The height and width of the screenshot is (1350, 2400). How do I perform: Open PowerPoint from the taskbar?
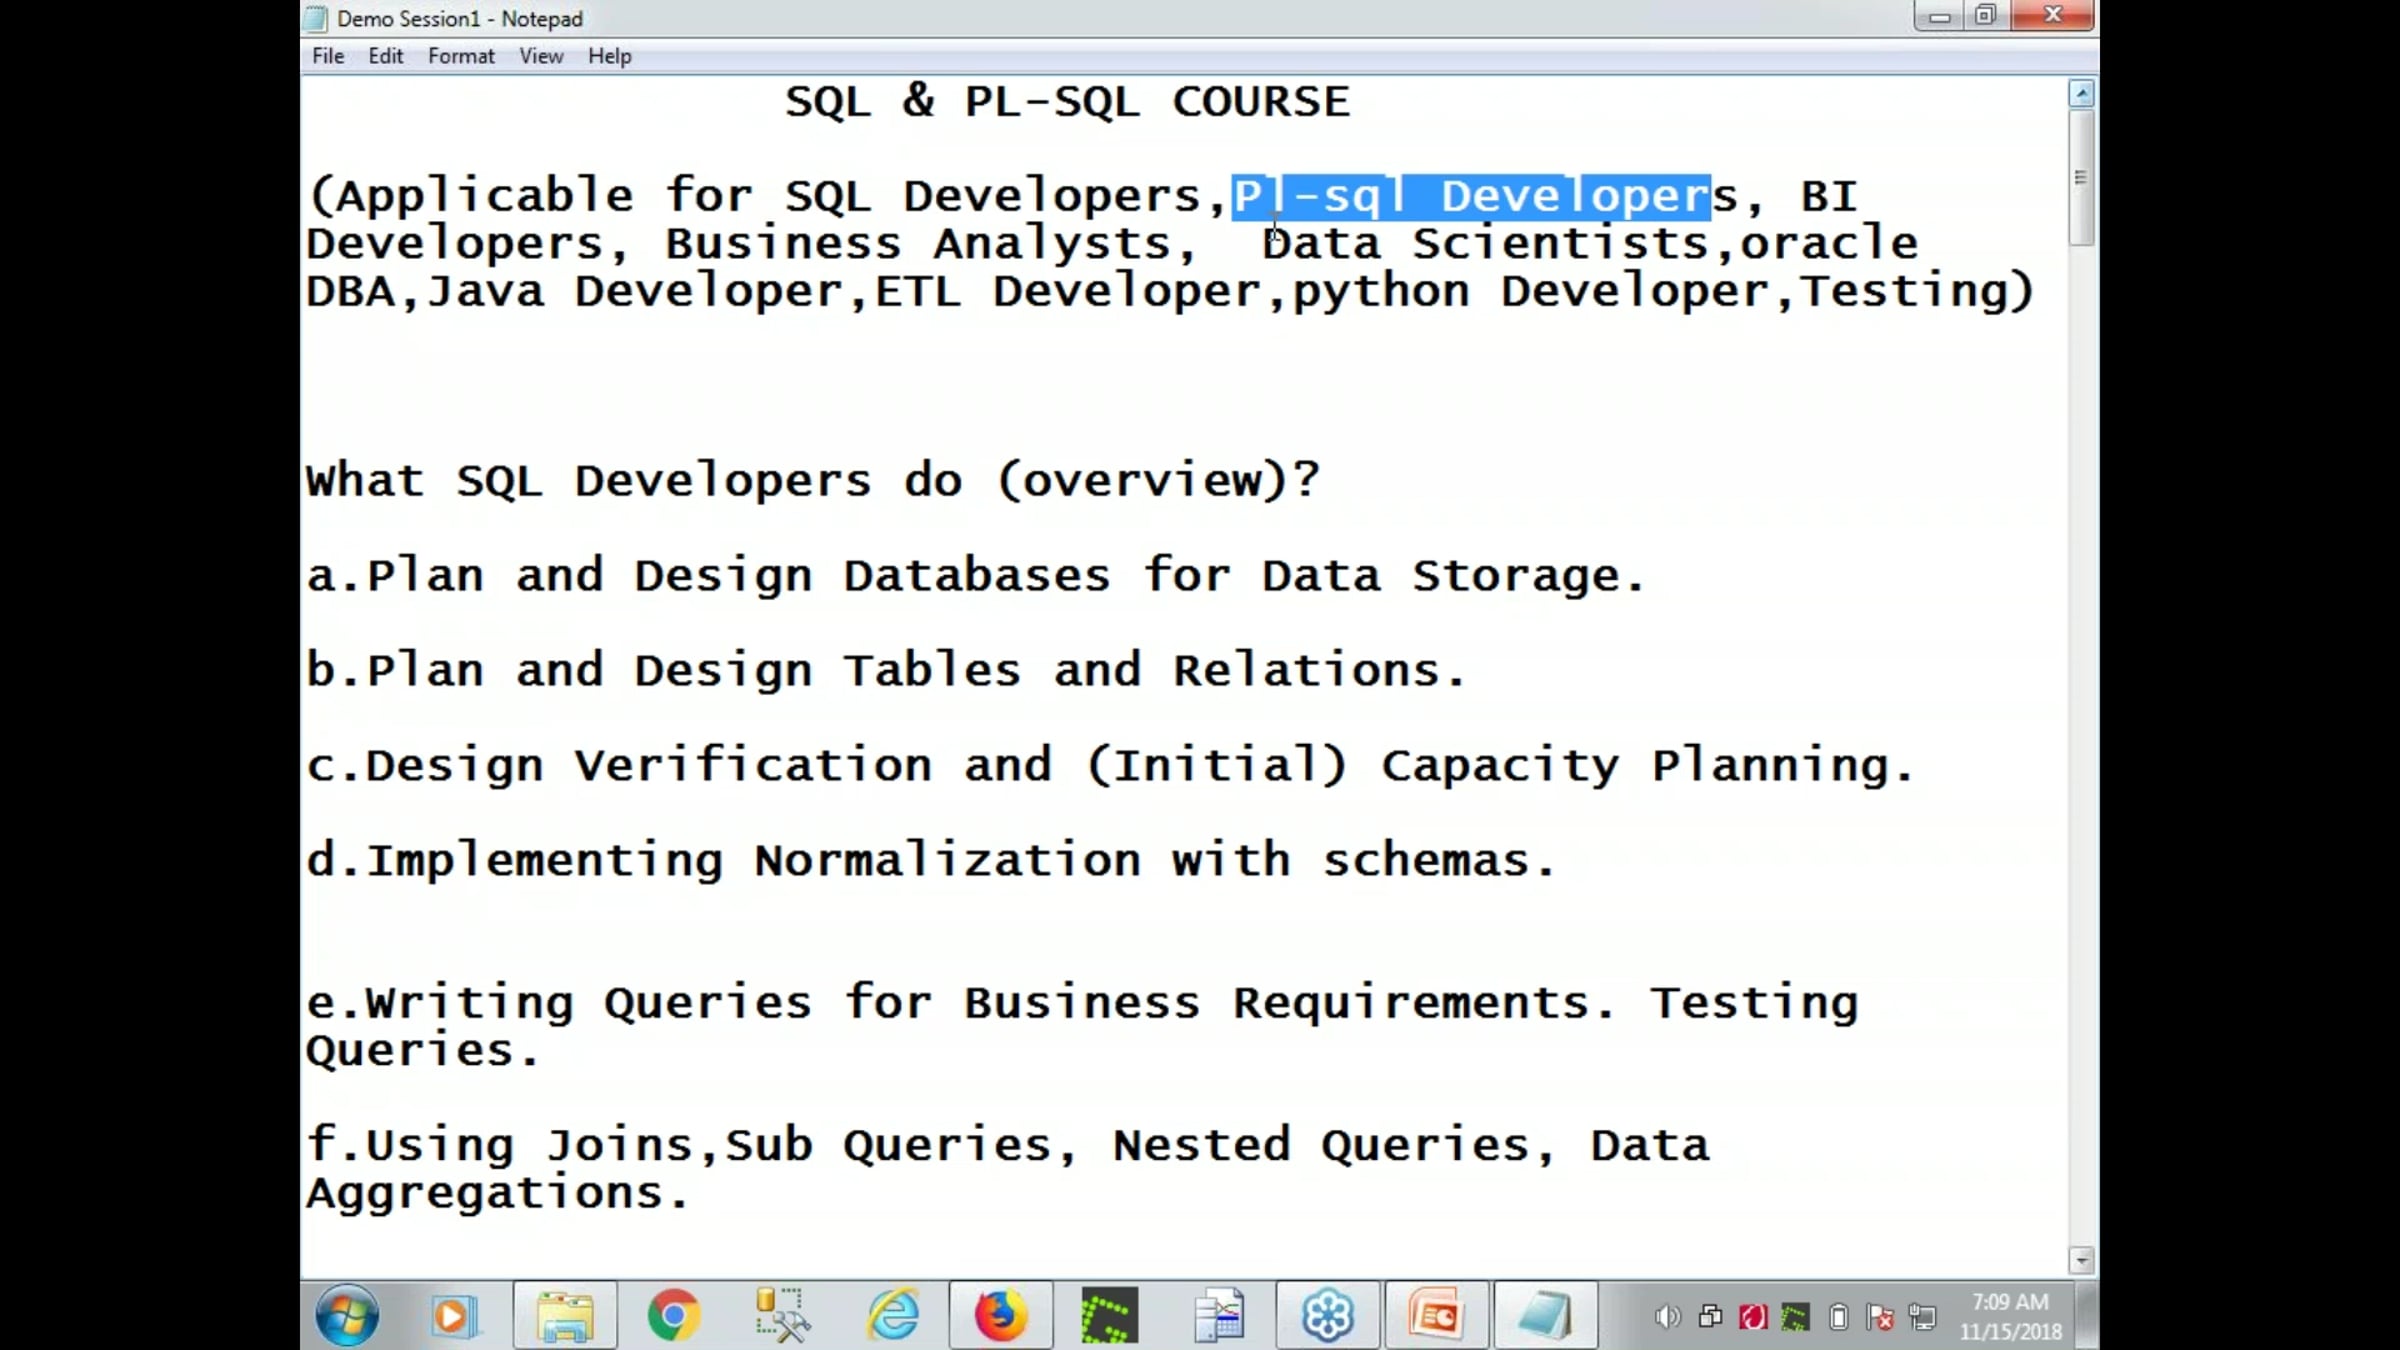click(x=1436, y=1316)
